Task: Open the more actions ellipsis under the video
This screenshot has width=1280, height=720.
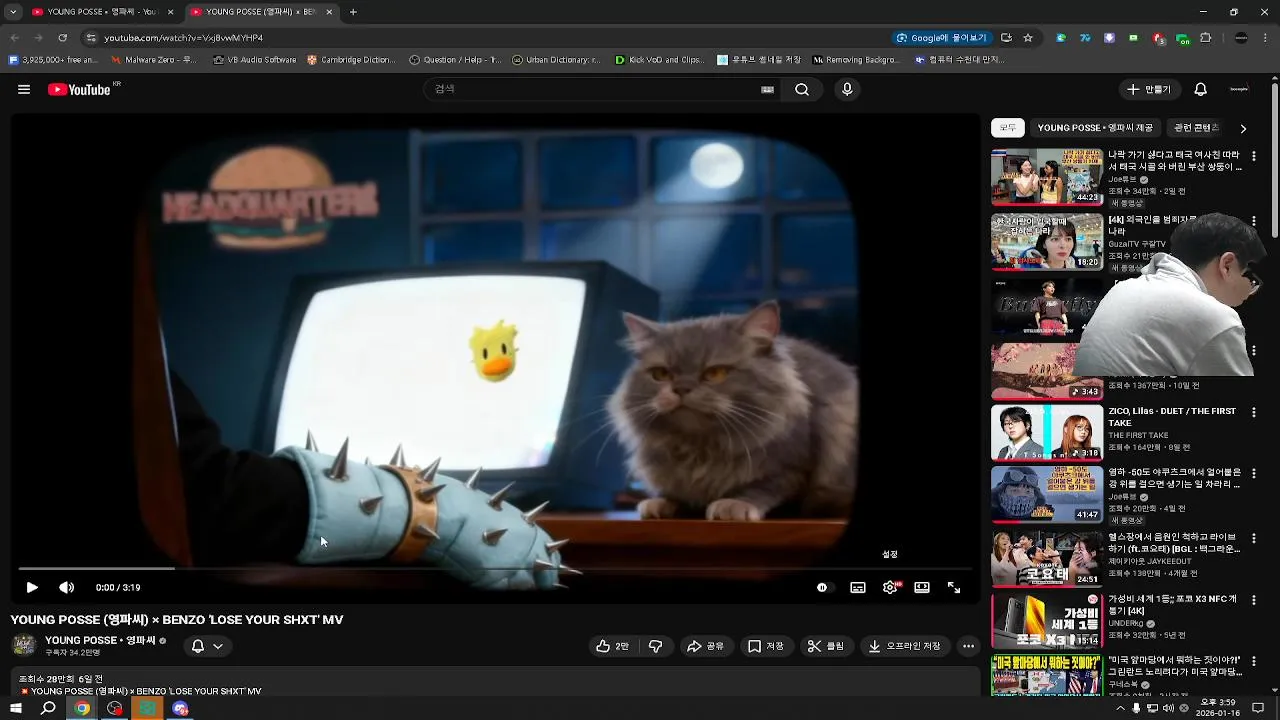Action: (968, 646)
